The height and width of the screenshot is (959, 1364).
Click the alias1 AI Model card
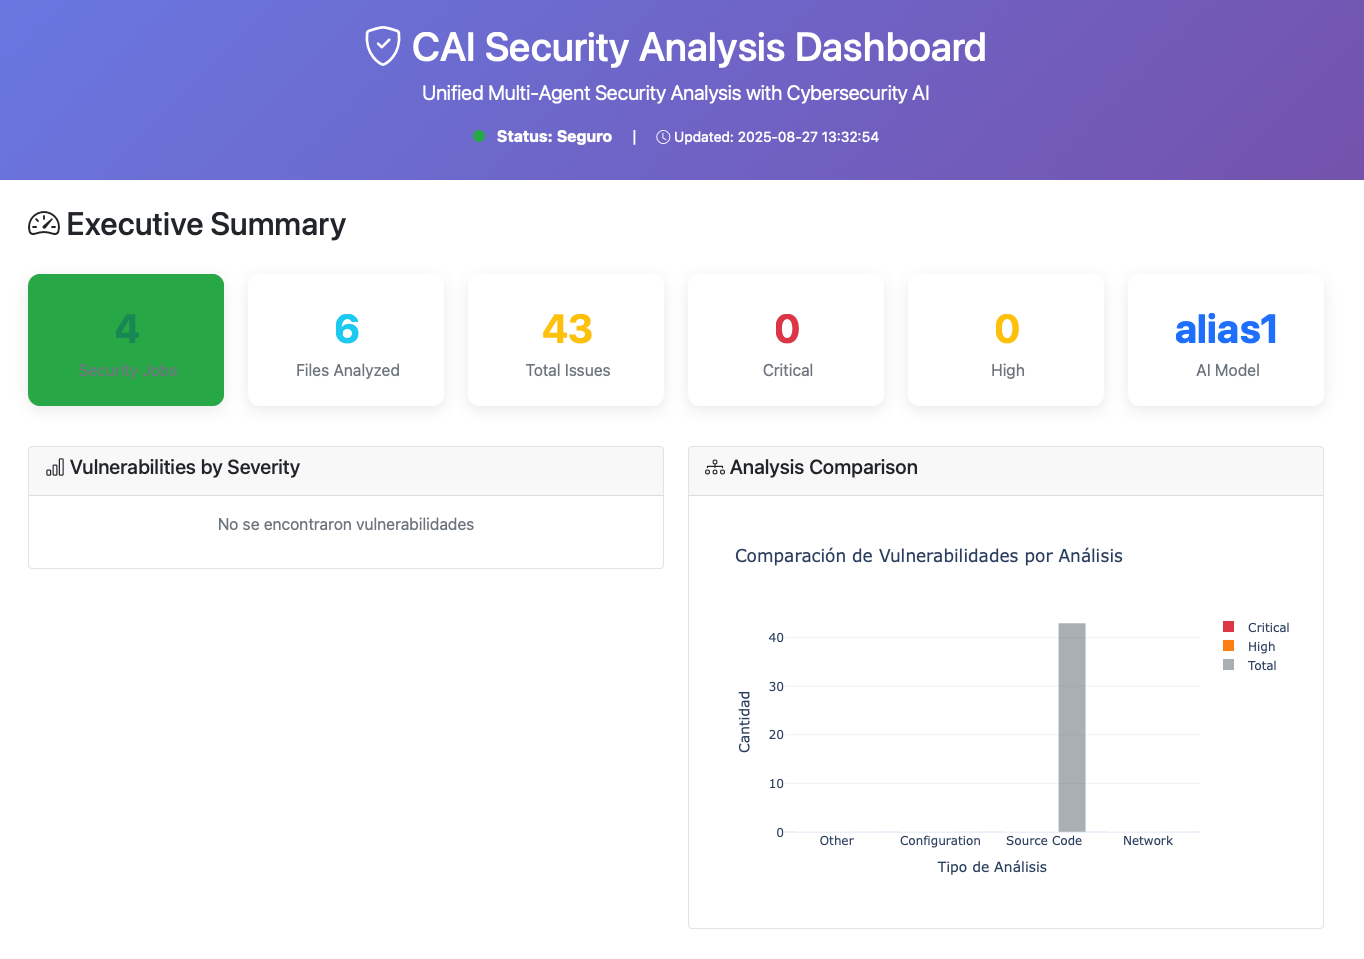pos(1226,339)
